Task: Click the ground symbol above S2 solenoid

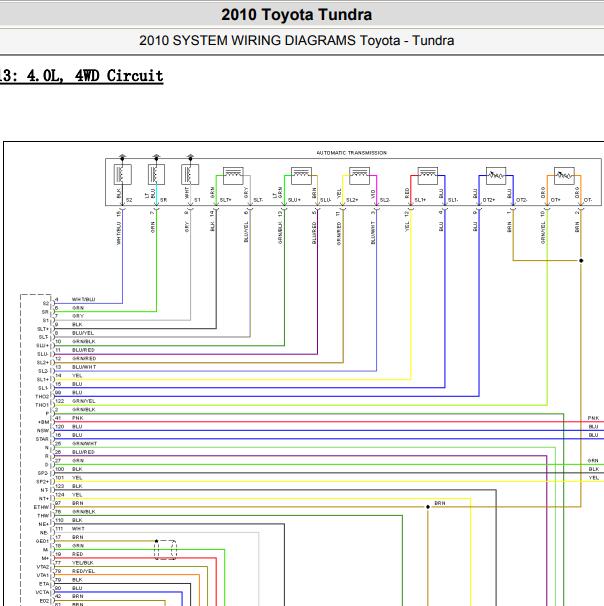Action: (x=123, y=157)
